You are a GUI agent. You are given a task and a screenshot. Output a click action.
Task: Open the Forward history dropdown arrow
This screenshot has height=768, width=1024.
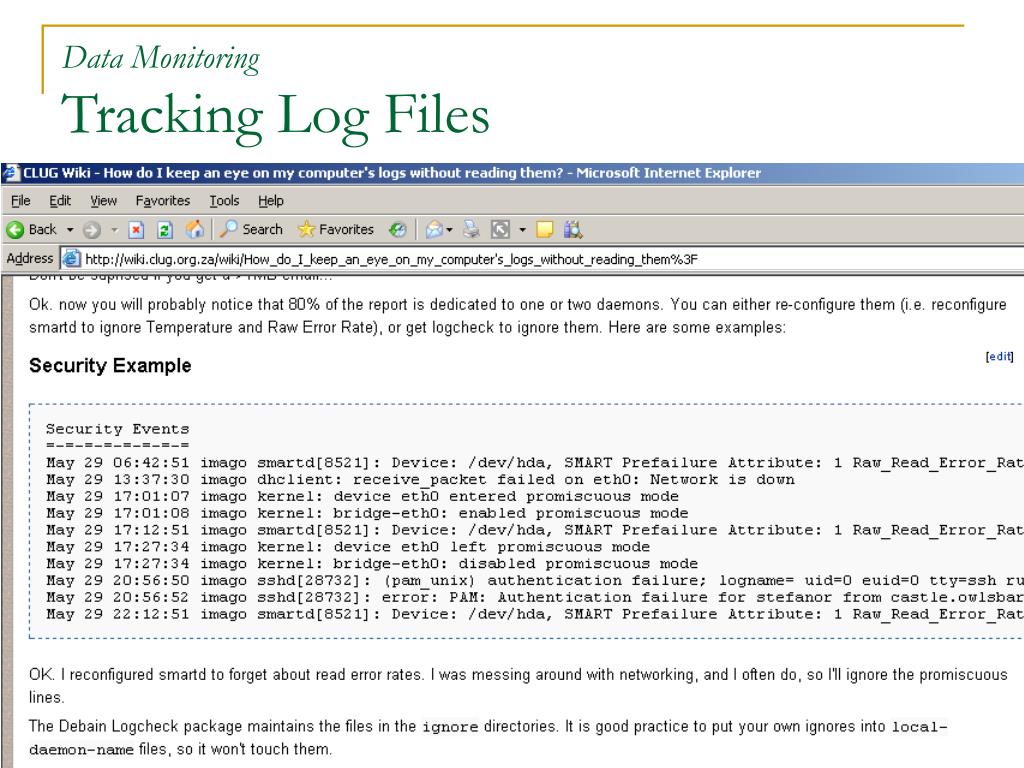pos(114,230)
